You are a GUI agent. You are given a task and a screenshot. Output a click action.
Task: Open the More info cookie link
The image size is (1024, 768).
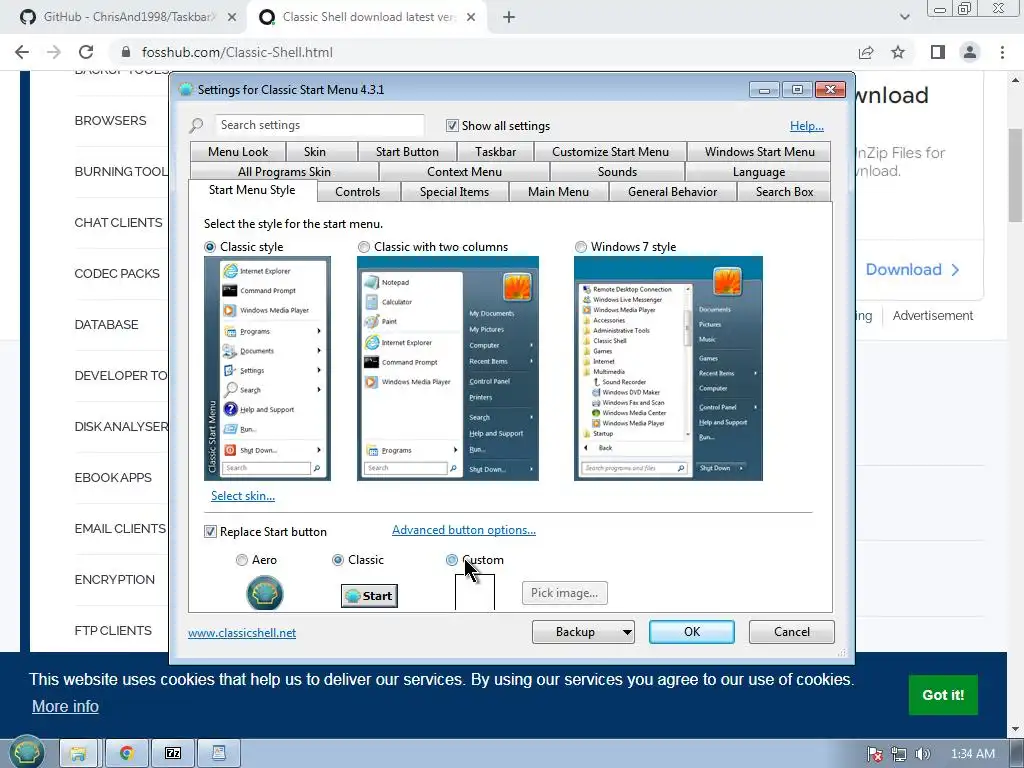[65, 707]
